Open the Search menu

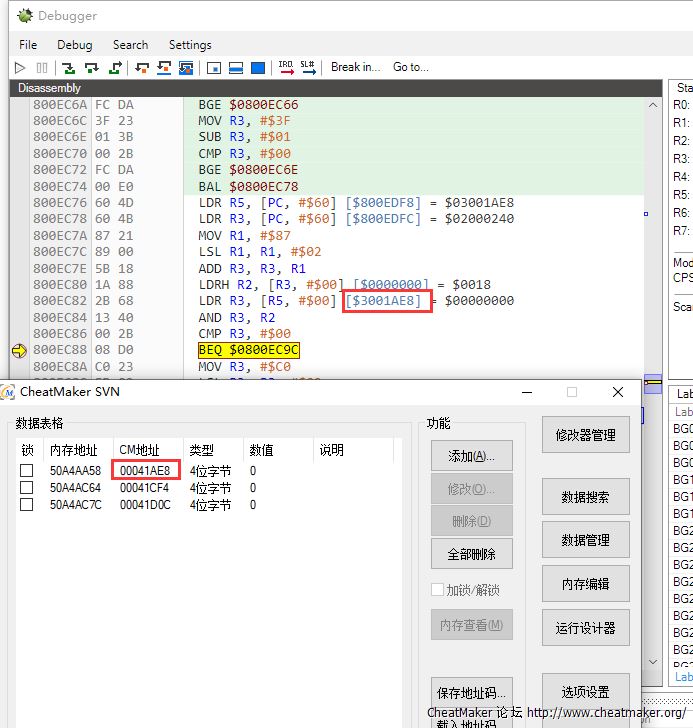[x=130, y=45]
